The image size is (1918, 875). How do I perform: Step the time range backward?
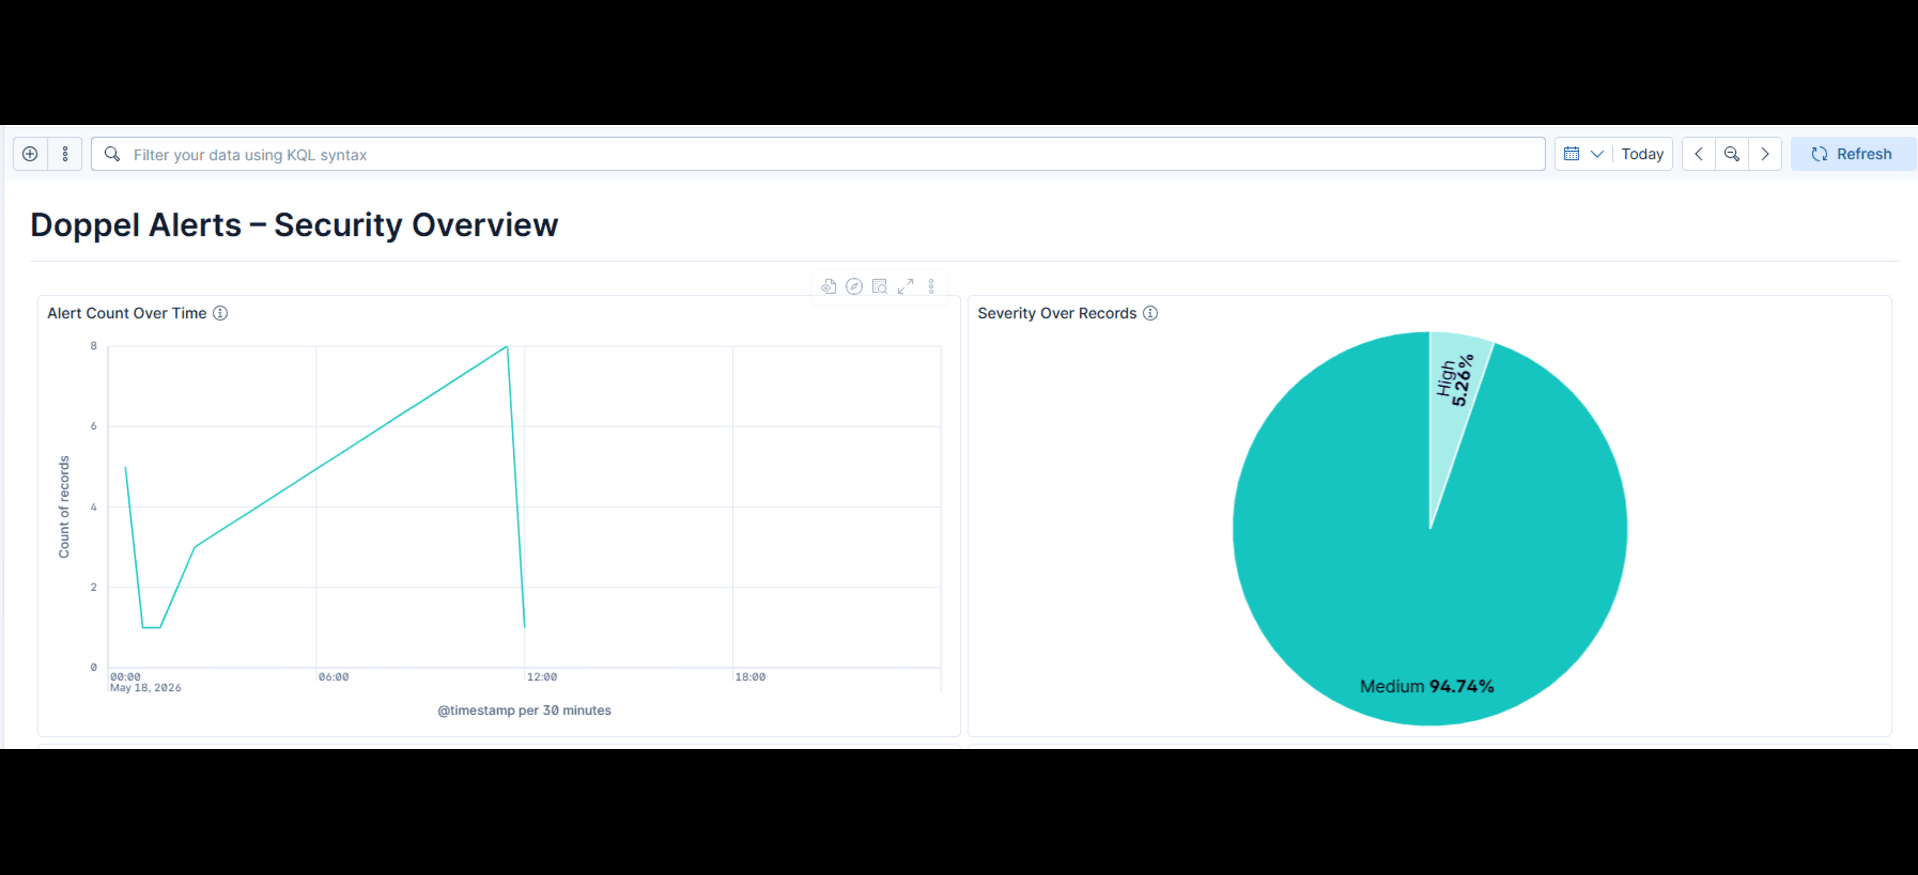pyautogui.click(x=1698, y=154)
